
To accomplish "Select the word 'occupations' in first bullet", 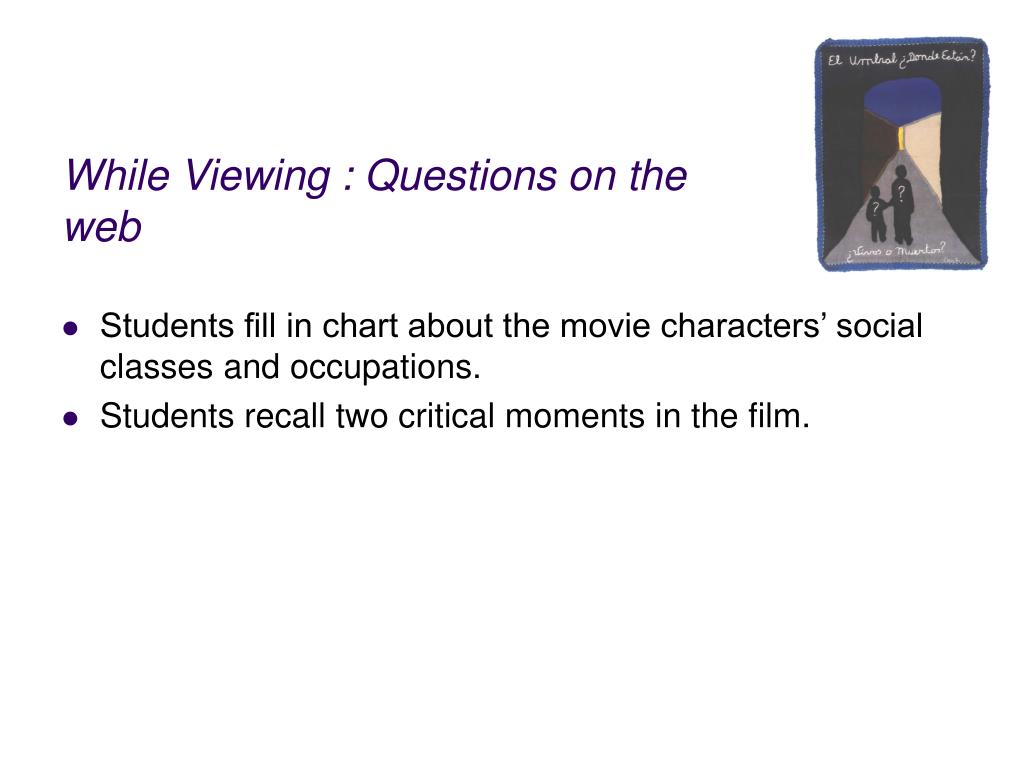I will [x=381, y=368].
